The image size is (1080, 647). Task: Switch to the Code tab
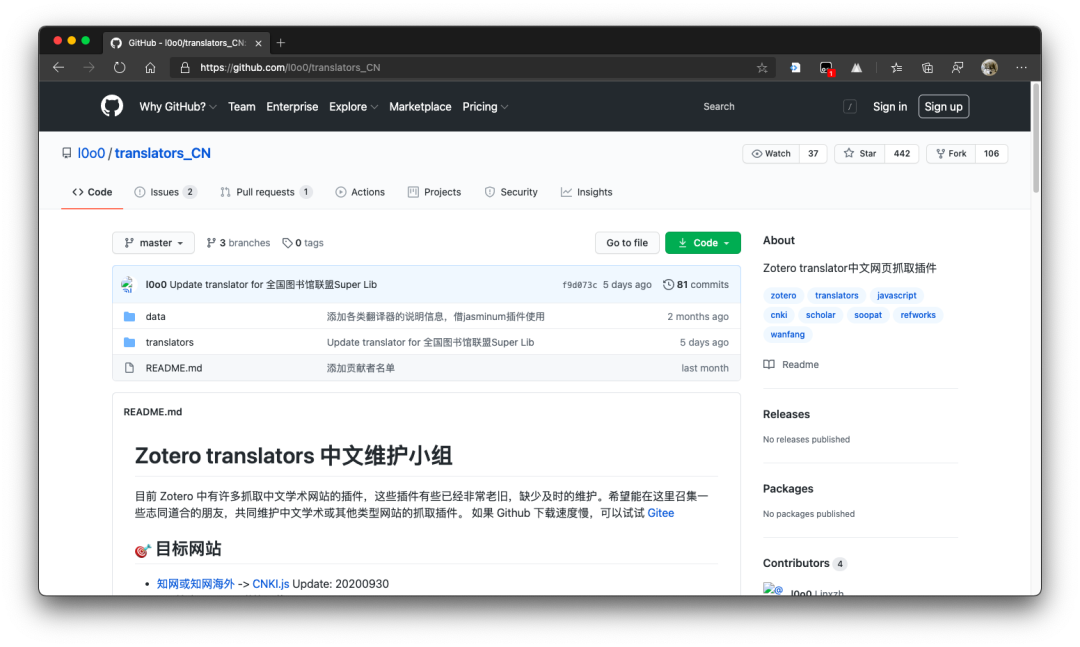coord(92,192)
